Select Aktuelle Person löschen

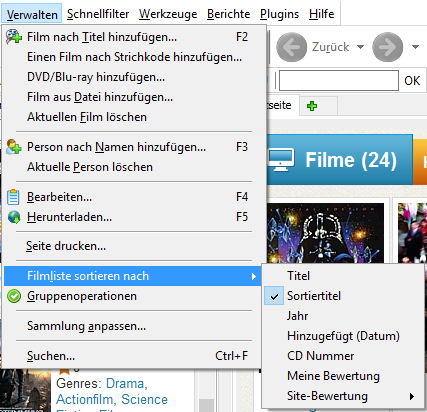pos(133,167)
